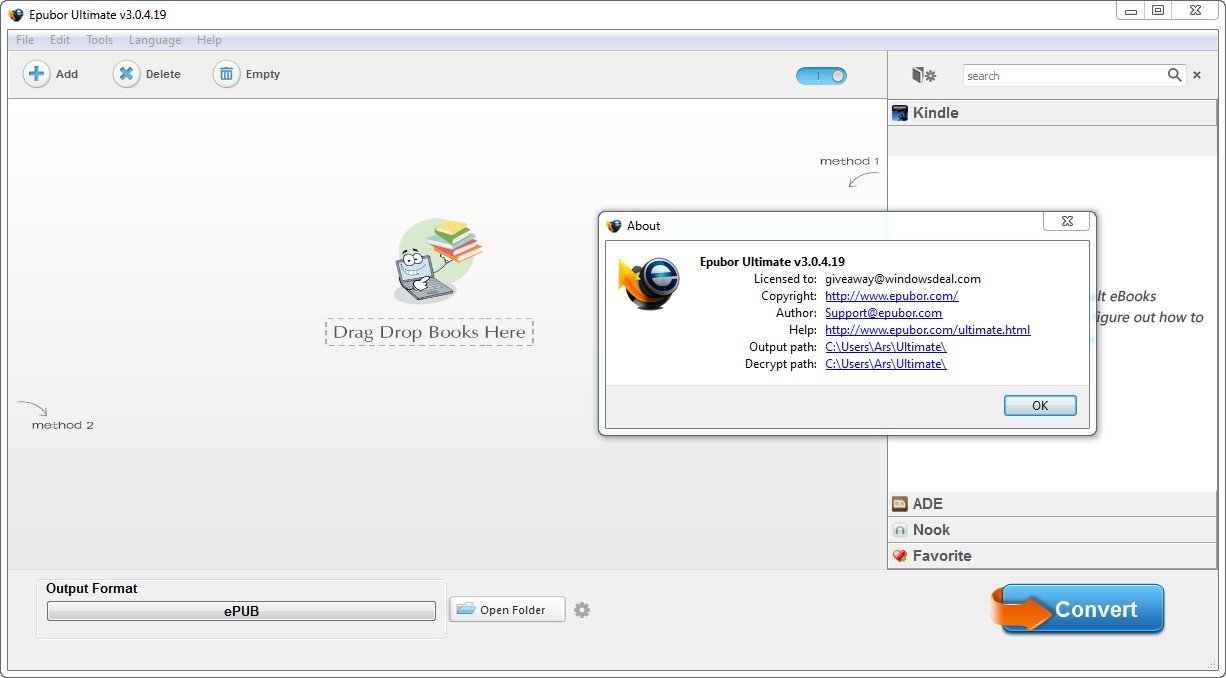Image resolution: width=1226 pixels, height=678 pixels.
Task: Clear the search with the x icon
Action: (x=1197, y=75)
